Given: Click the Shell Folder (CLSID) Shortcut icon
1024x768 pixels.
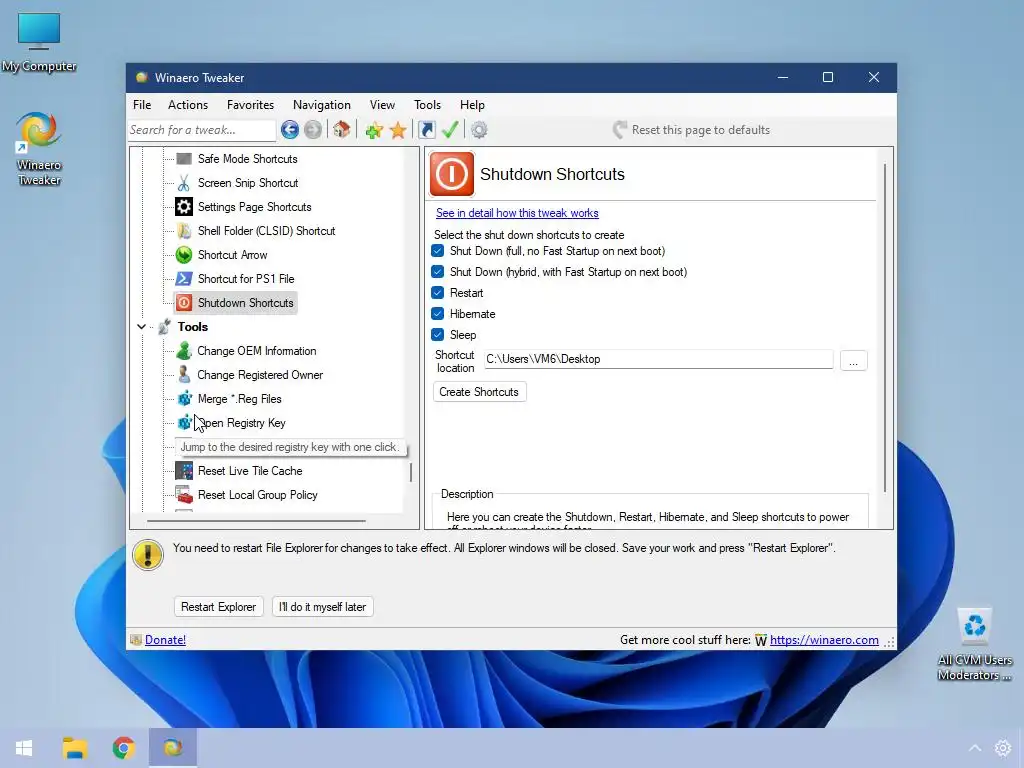Looking at the screenshot, I should [184, 231].
